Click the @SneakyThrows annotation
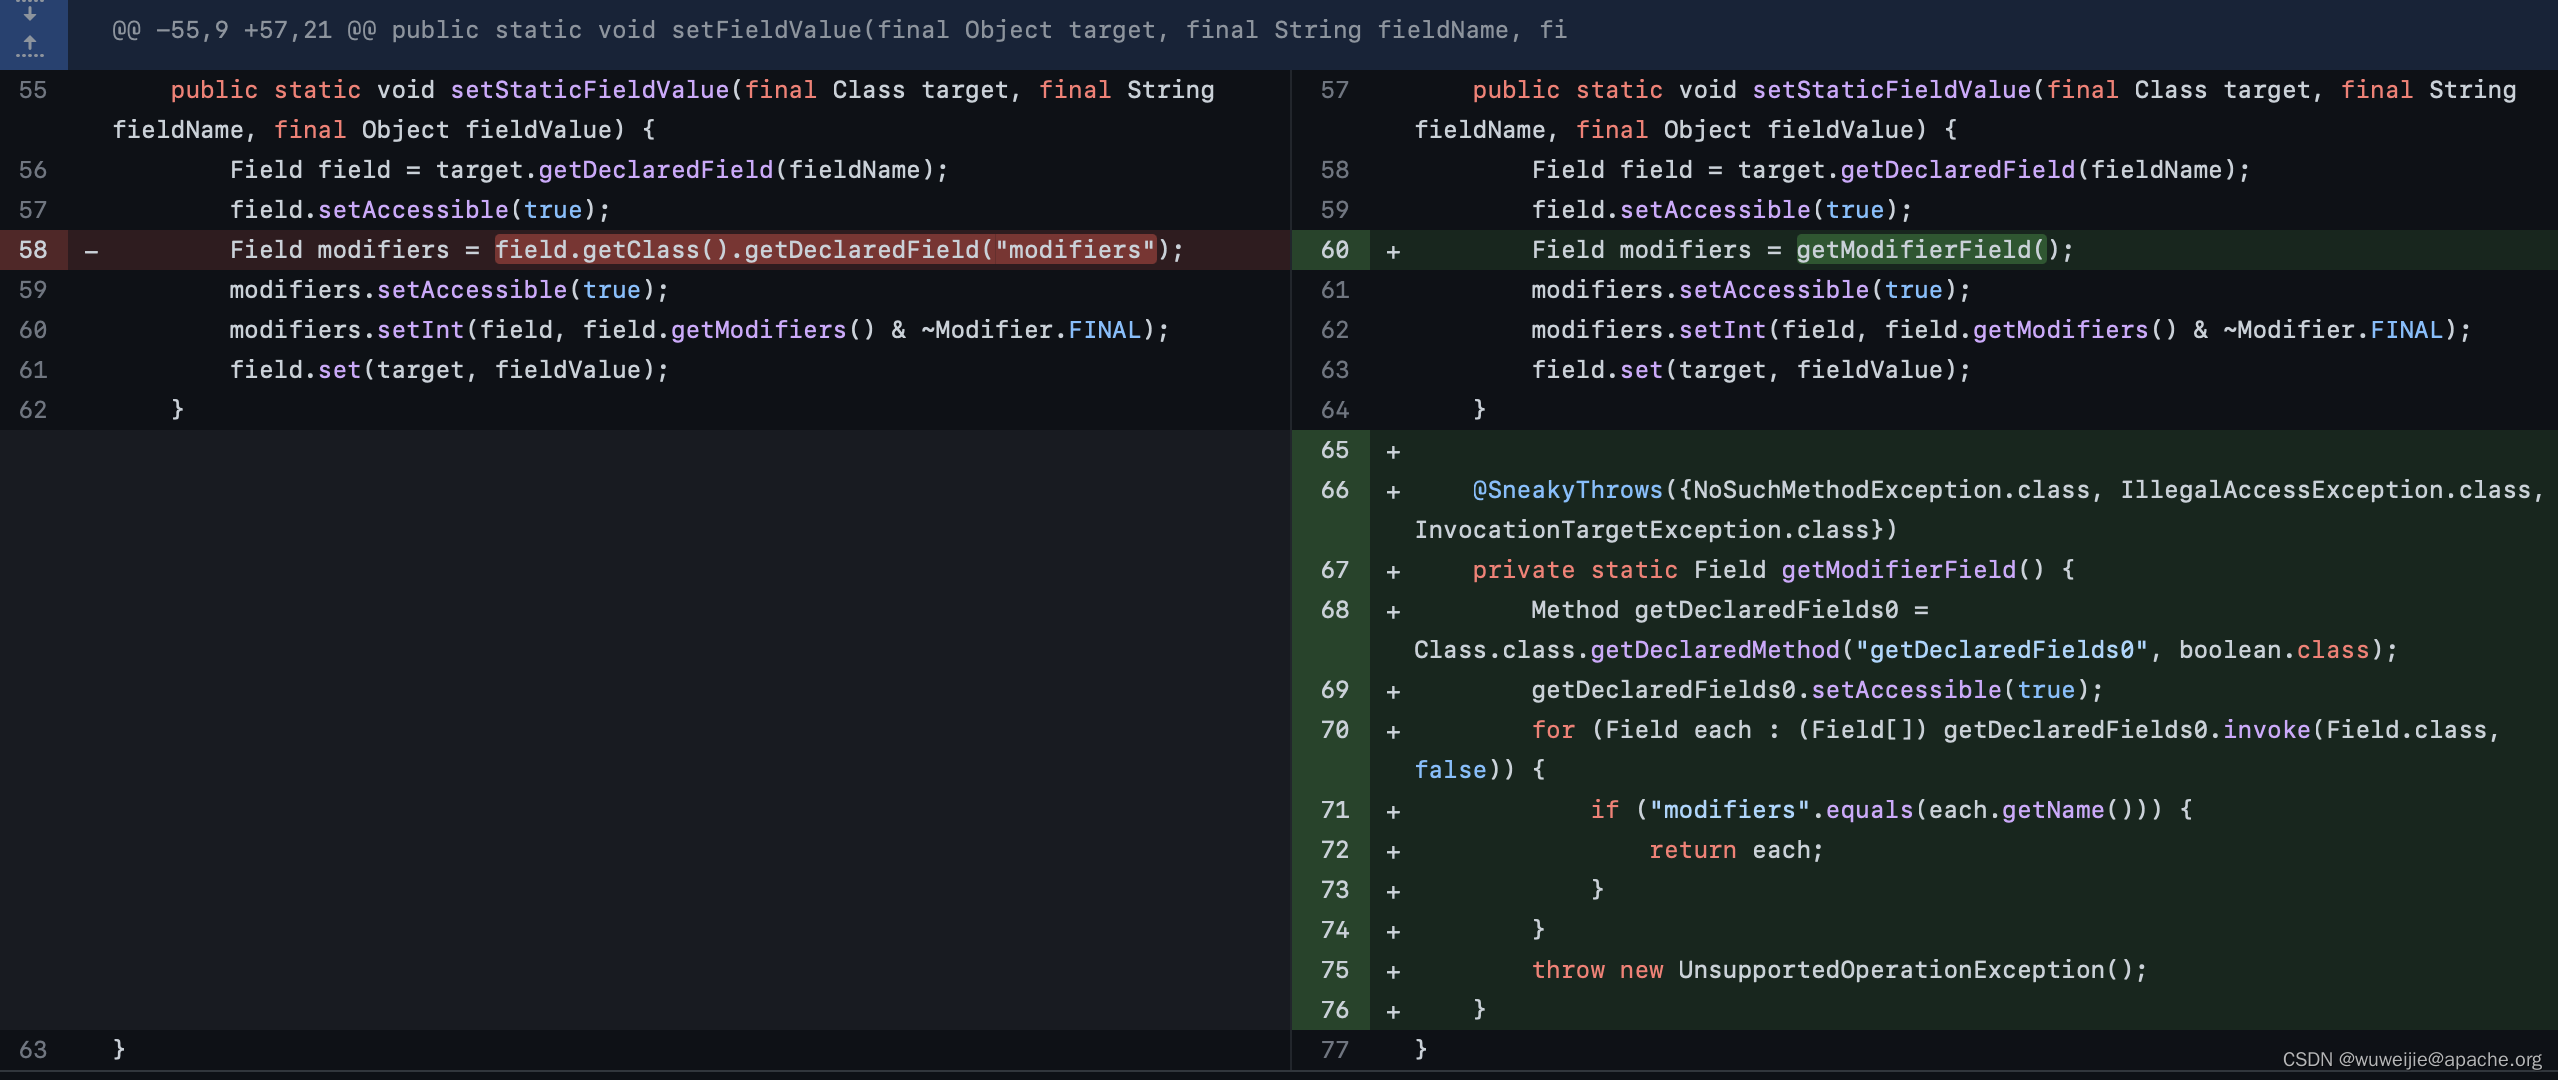The width and height of the screenshot is (2558, 1080). (1567, 490)
